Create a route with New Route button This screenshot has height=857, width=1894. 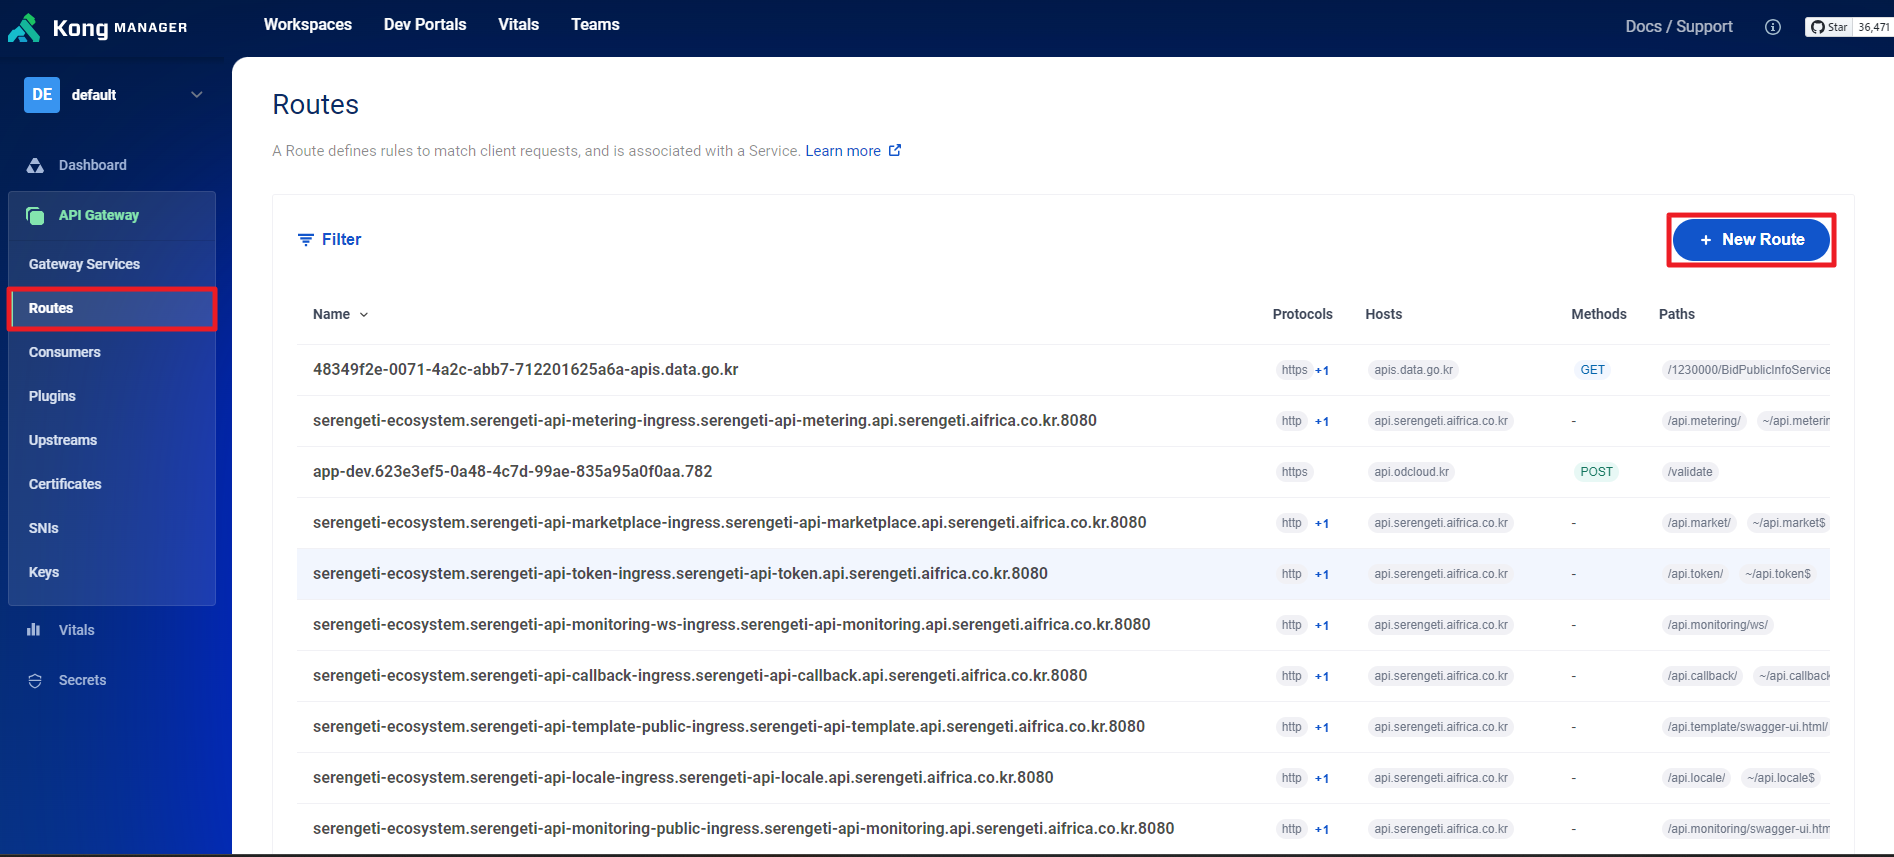tap(1751, 240)
